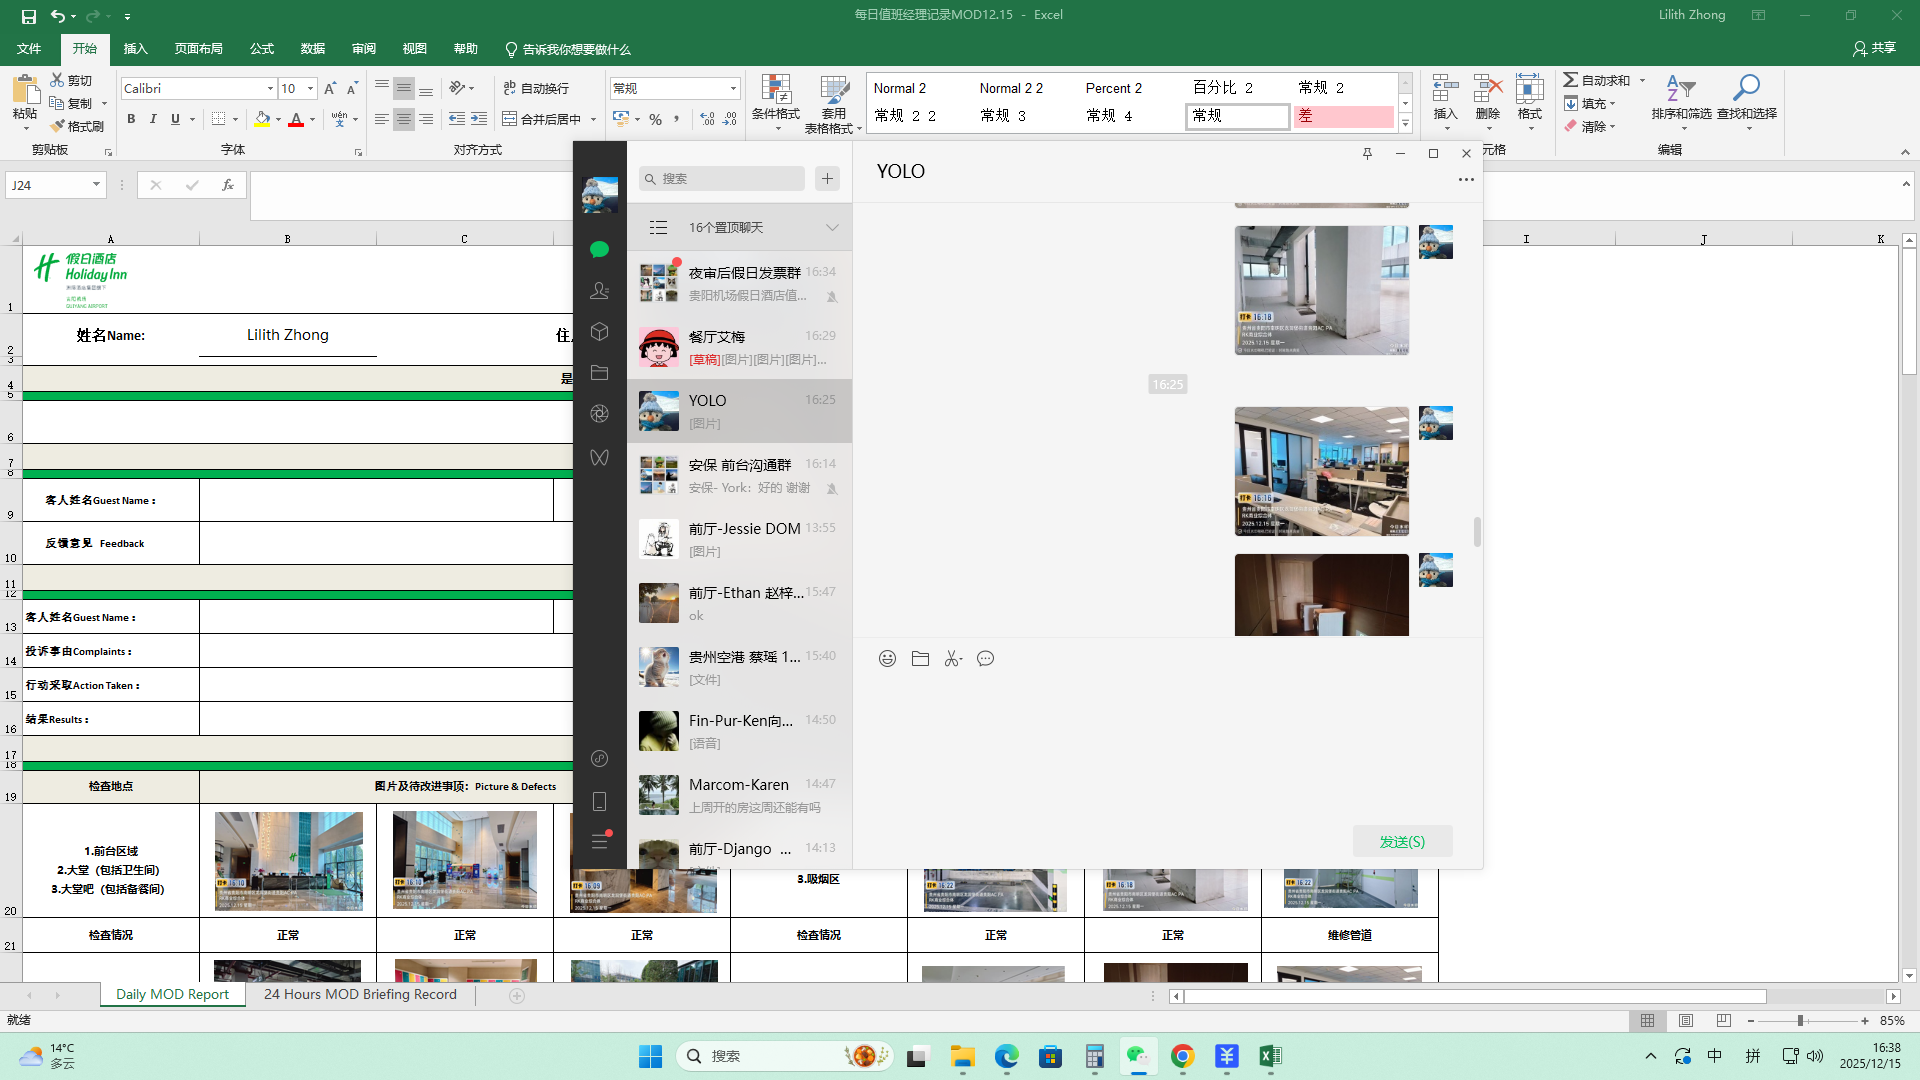The height and width of the screenshot is (1080, 1920).
Task: Open chat history bubble icon
Action: point(985,659)
